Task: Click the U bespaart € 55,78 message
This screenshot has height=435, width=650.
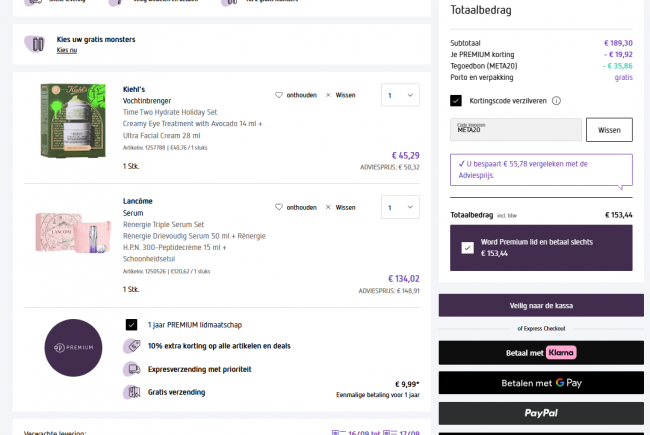Action: click(541, 170)
